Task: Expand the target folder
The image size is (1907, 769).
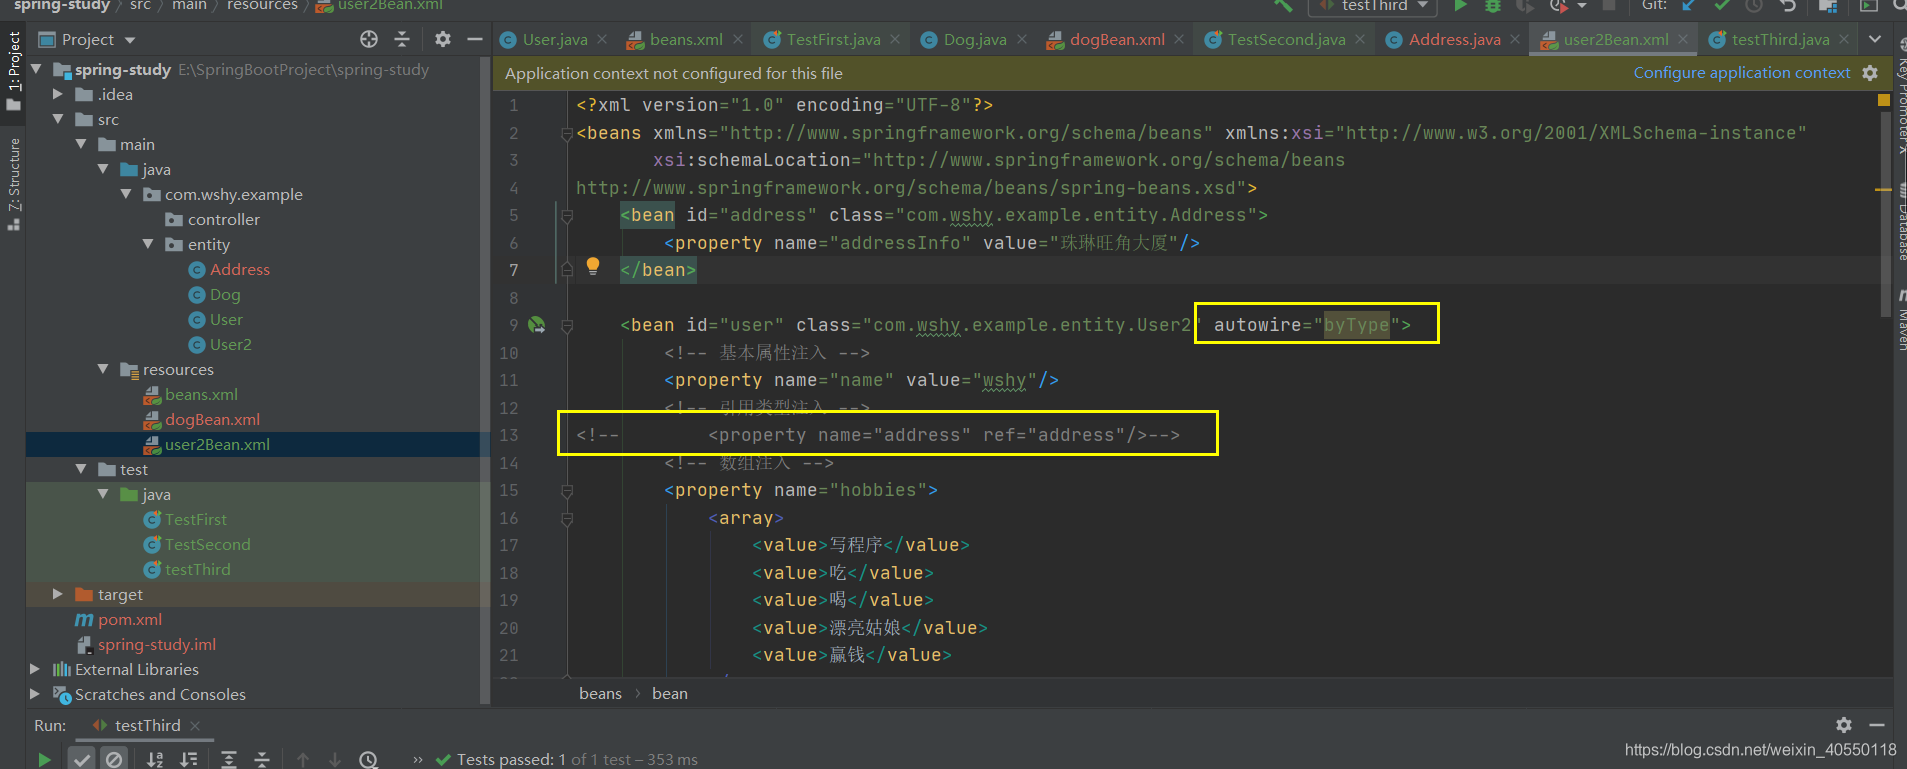Action: click(x=58, y=594)
